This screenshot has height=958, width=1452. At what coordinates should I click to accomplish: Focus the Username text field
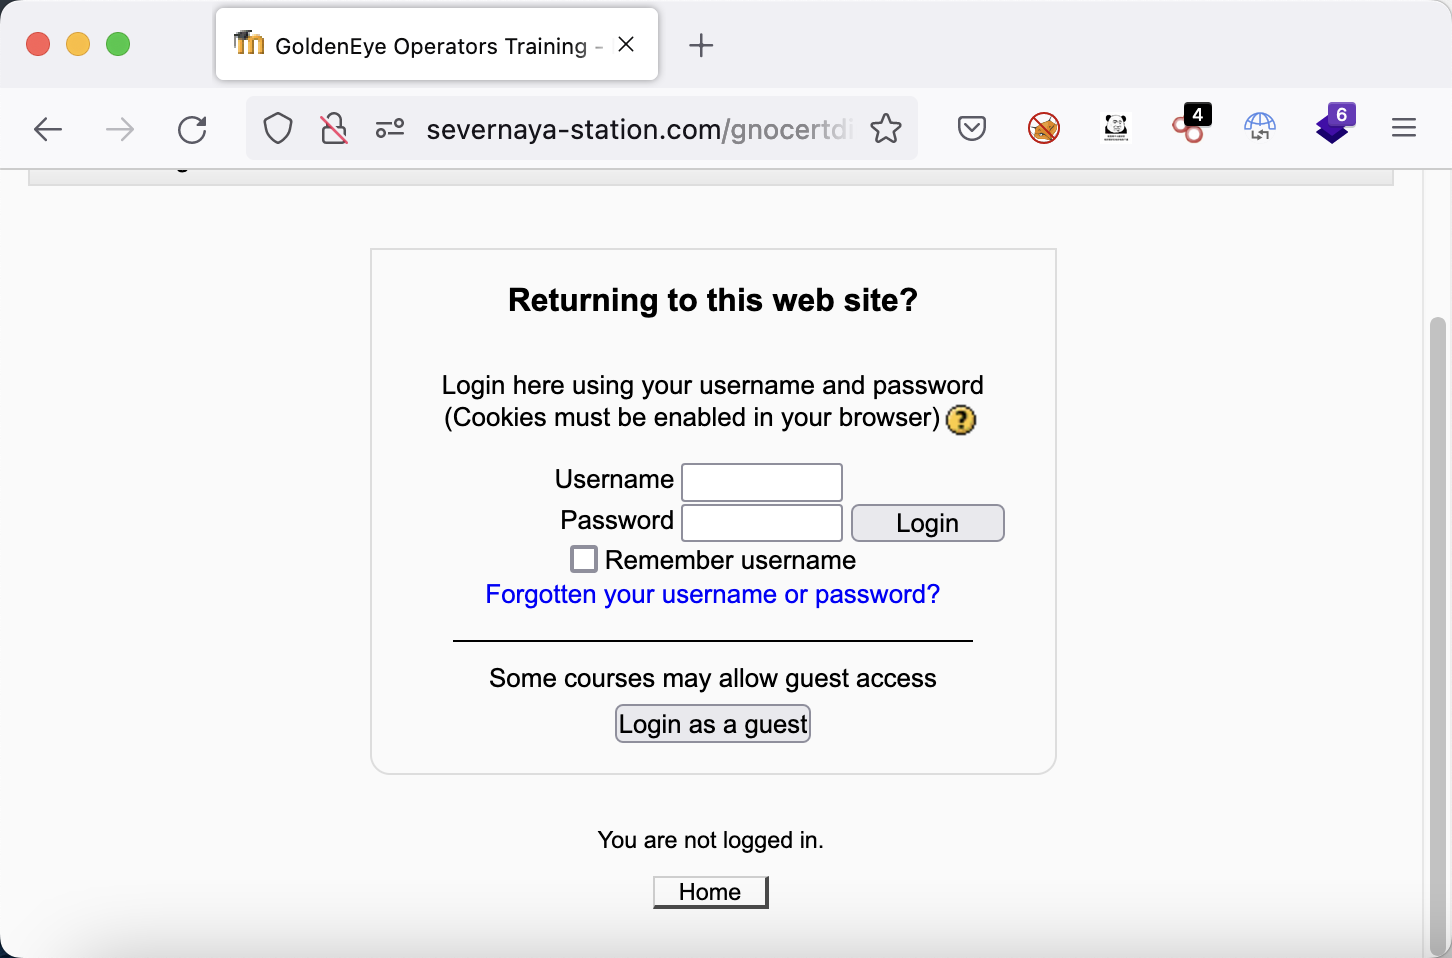pyautogui.click(x=762, y=482)
